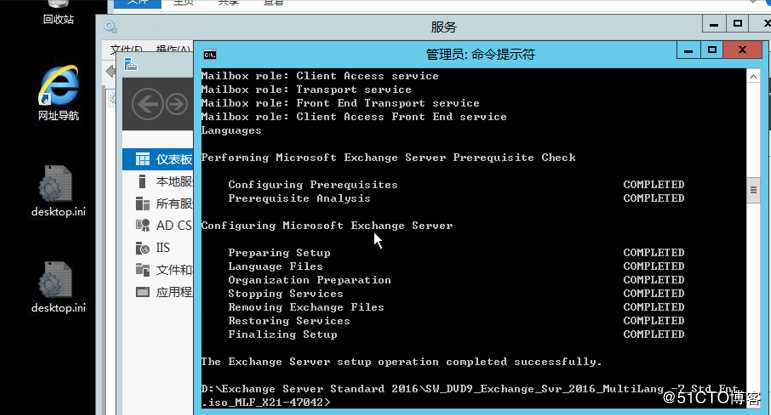771x415 pixels.
Task: Click the Server Manager back arrow
Action: coord(148,104)
